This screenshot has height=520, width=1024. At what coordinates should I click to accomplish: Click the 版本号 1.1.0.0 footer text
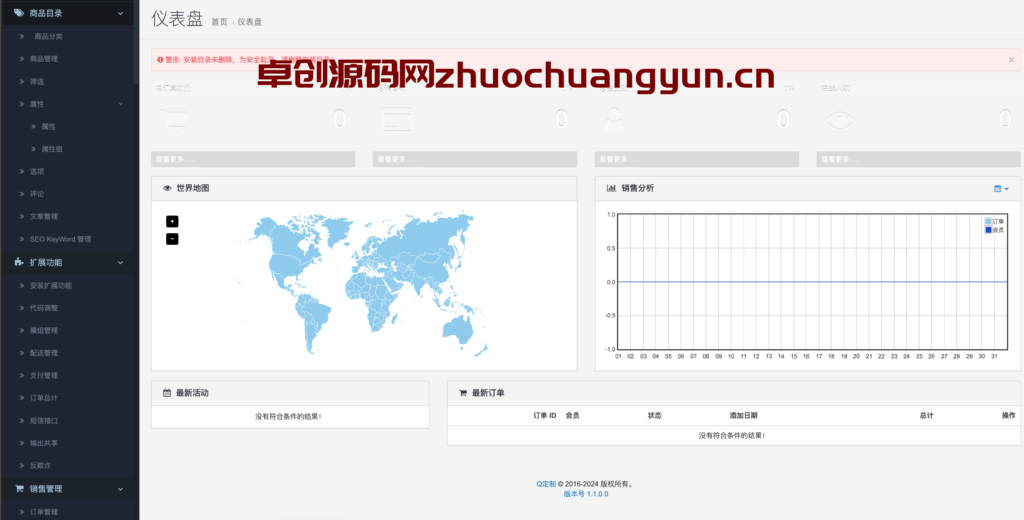586,495
